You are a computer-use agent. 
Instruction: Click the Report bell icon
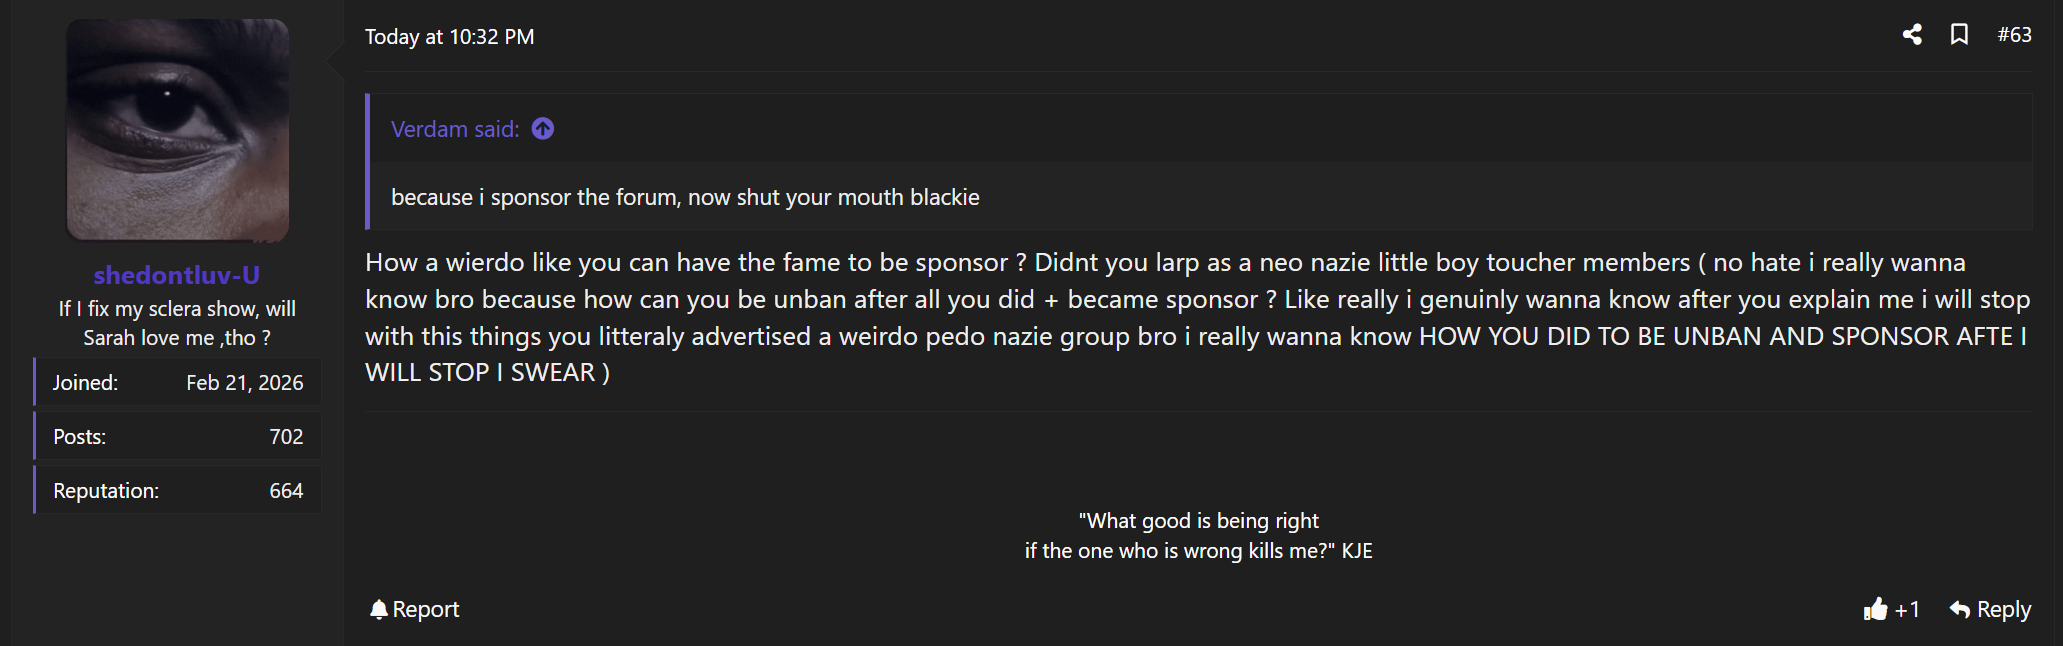click(x=378, y=609)
